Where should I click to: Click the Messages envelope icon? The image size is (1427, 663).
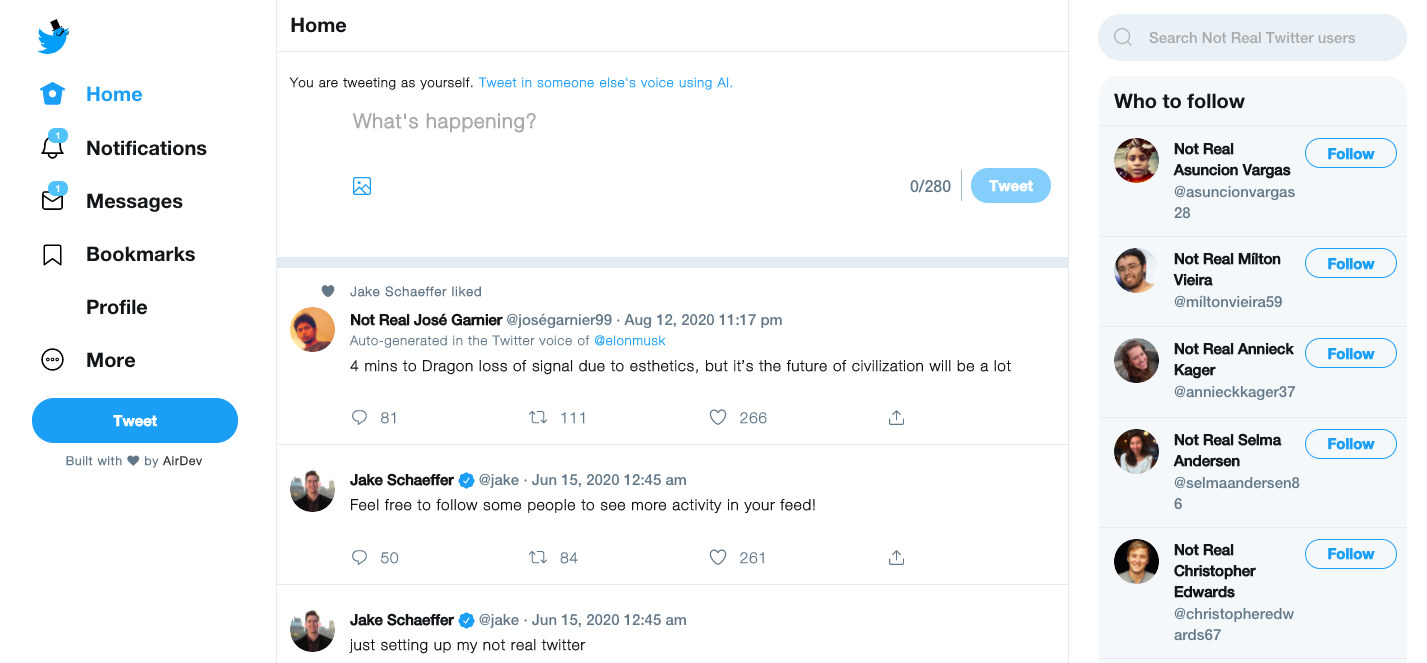pos(52,200)
